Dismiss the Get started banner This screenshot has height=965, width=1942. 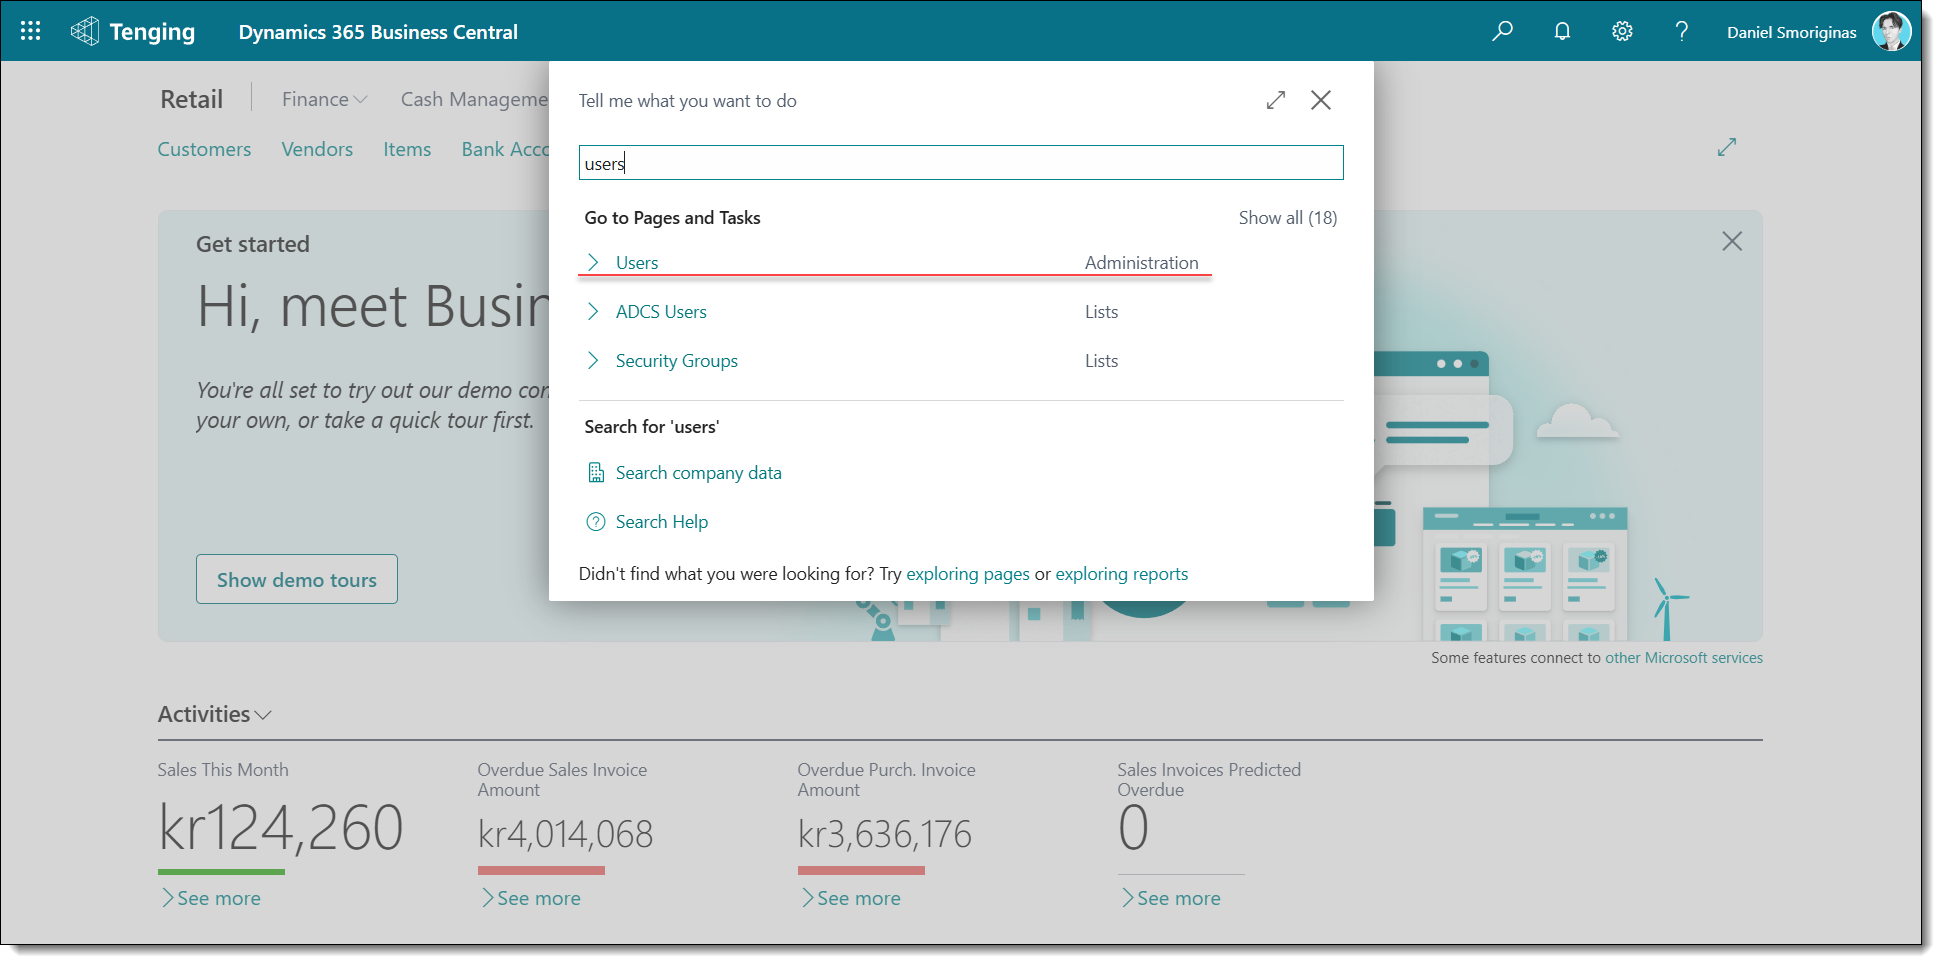click(1732, 241)
